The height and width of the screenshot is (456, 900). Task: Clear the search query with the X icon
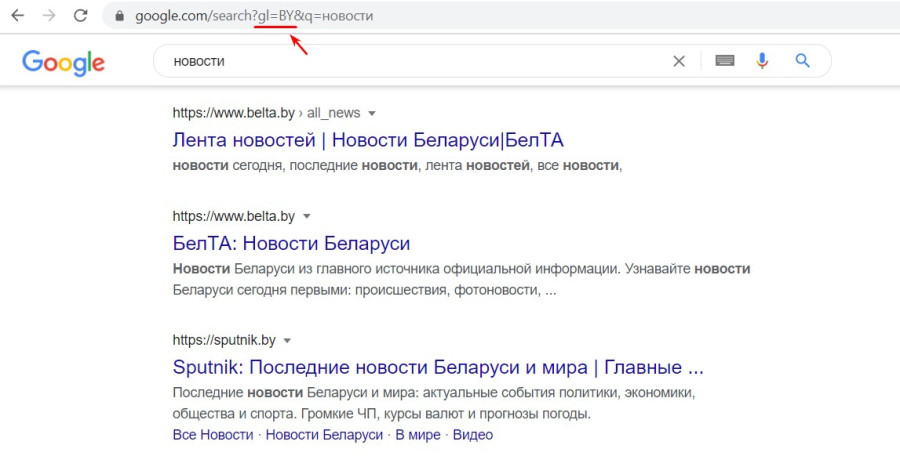(x=678, y=61)
